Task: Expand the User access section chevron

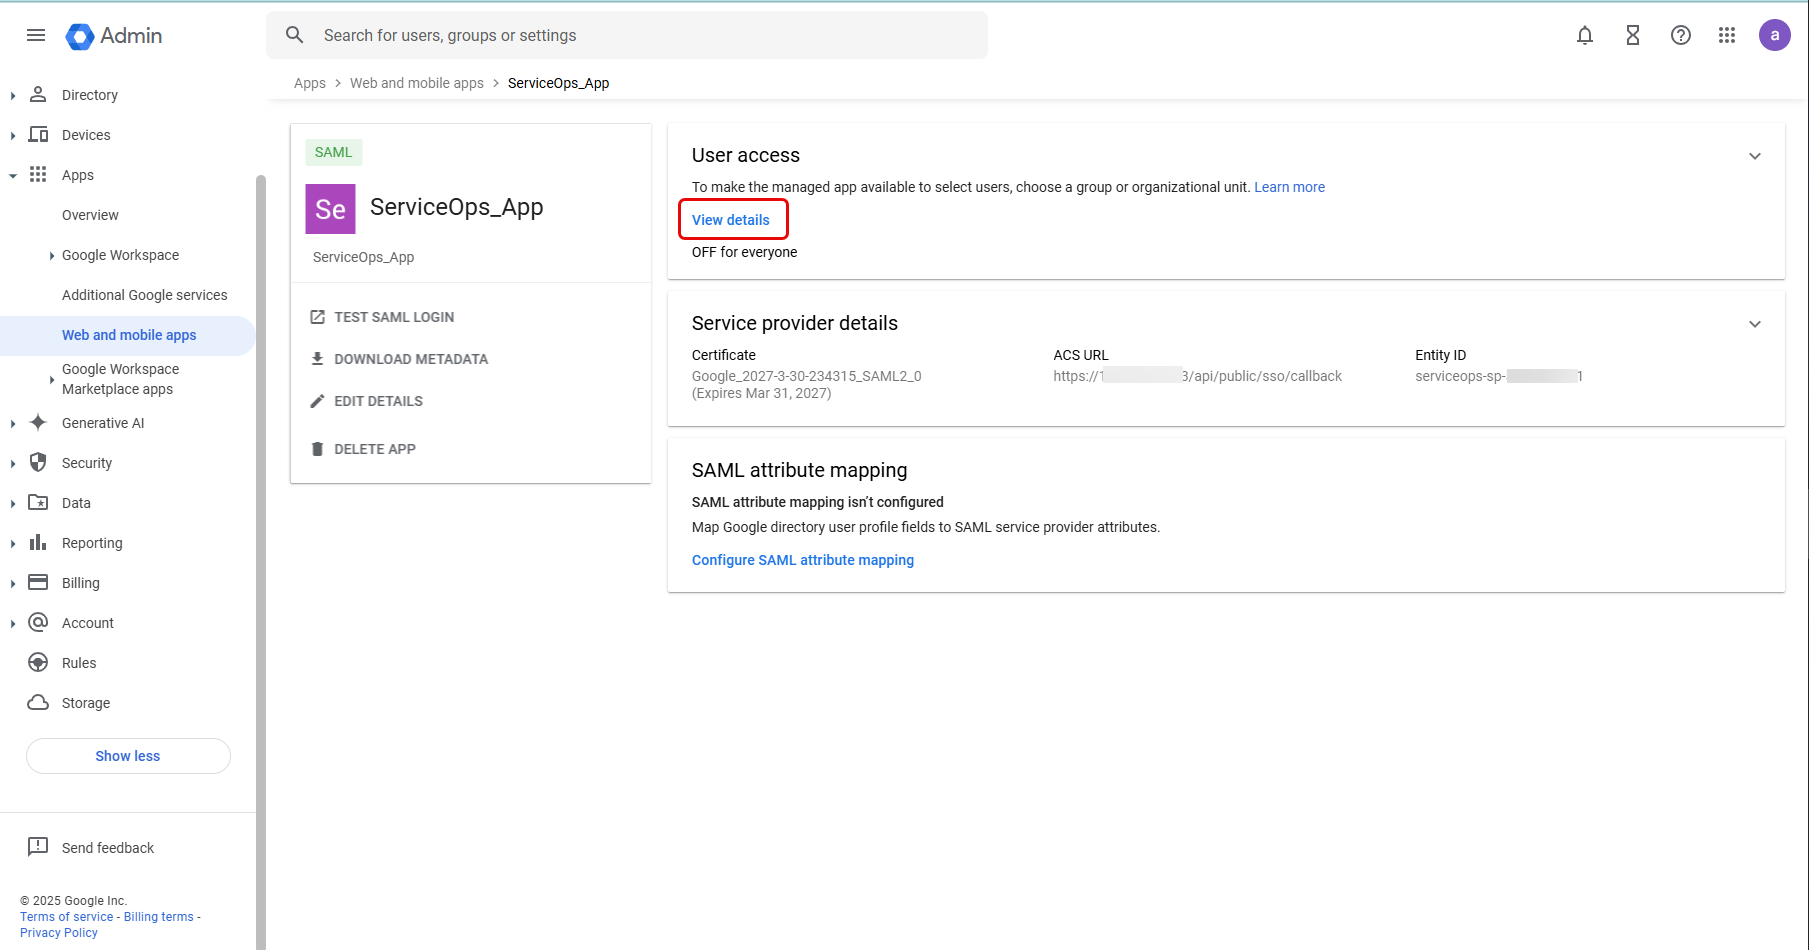Action: 1755,156
